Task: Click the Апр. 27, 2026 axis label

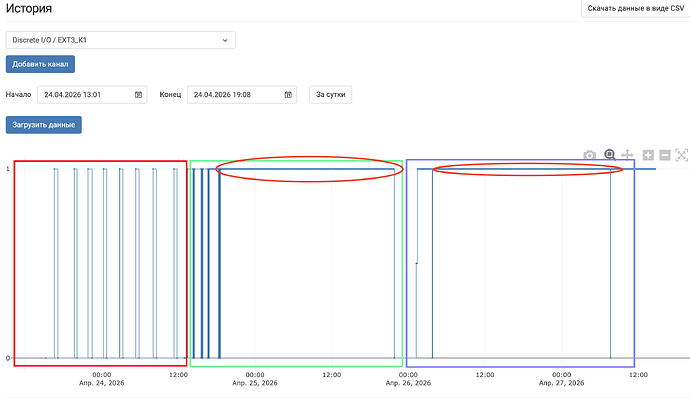Action: point(562,383)
